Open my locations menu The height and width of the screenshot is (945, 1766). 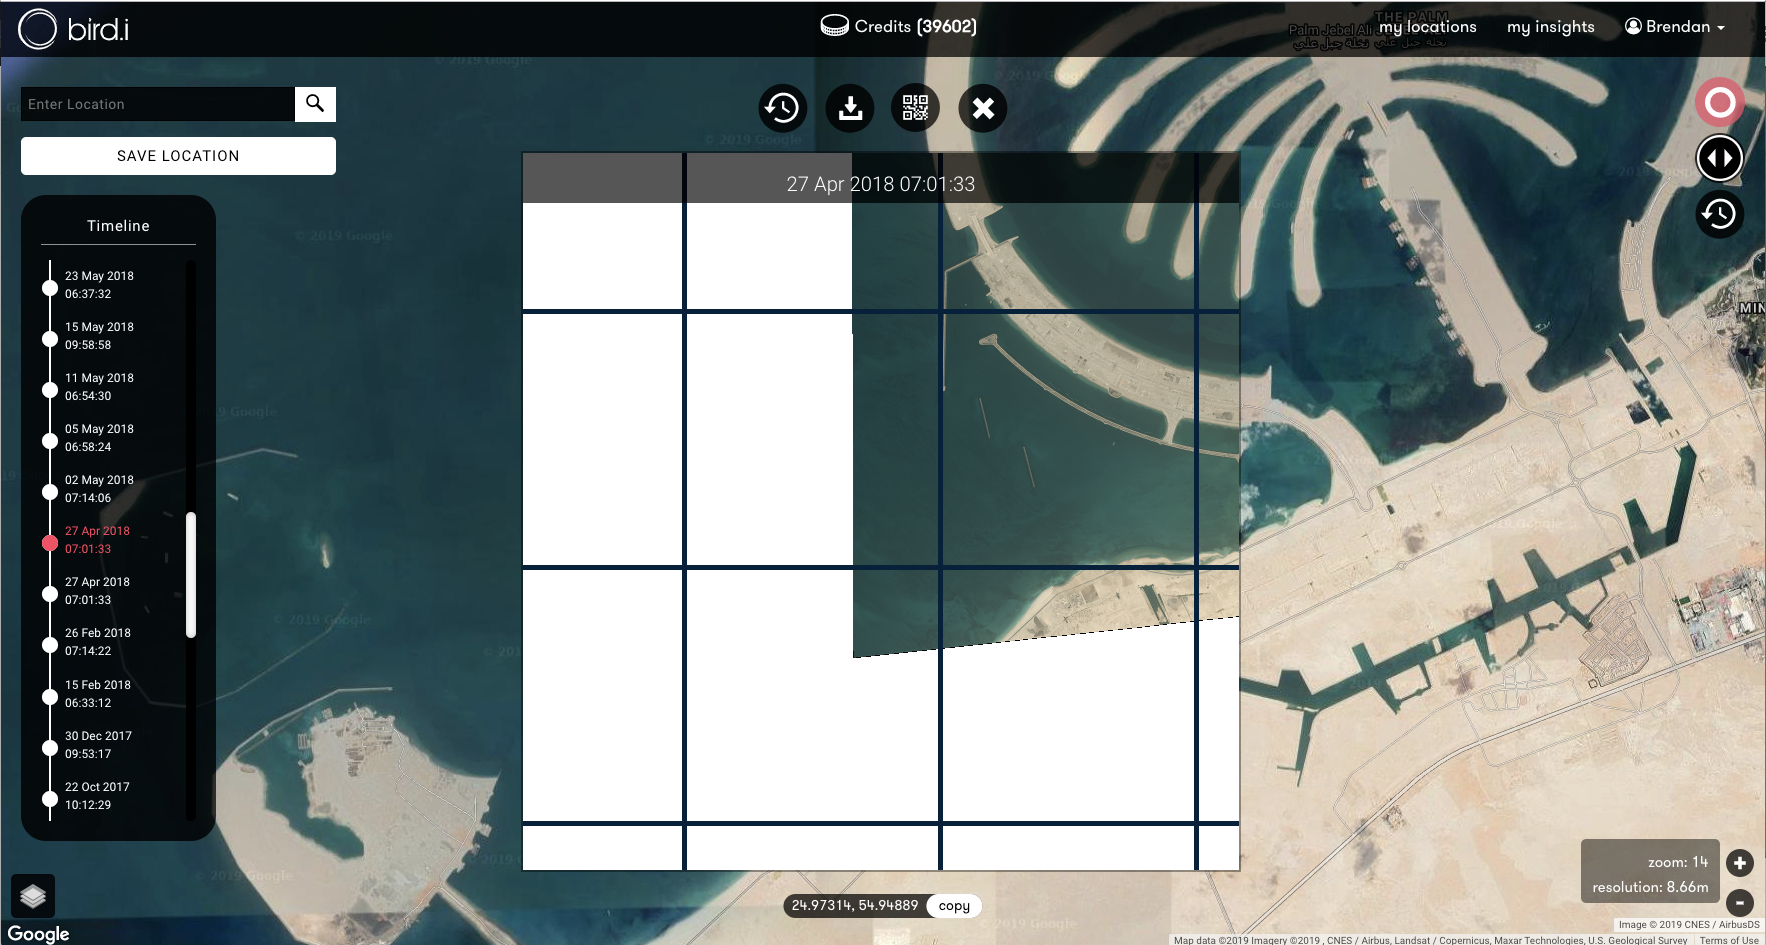(x=1427, y=27)
